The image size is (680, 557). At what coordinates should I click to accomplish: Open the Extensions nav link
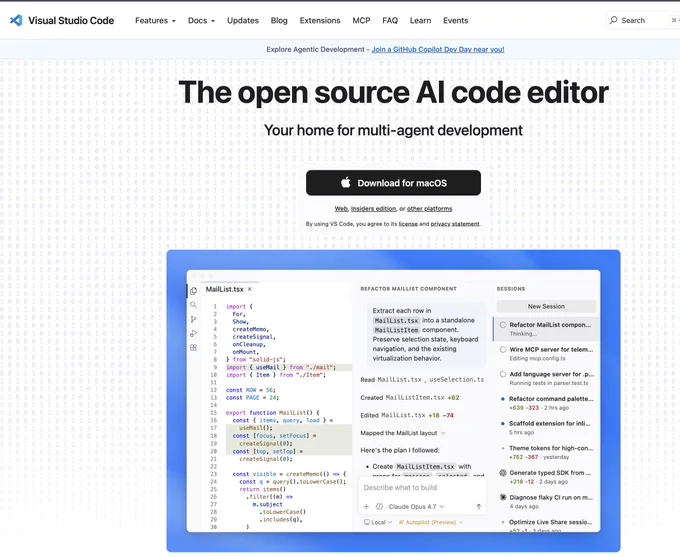320,20
